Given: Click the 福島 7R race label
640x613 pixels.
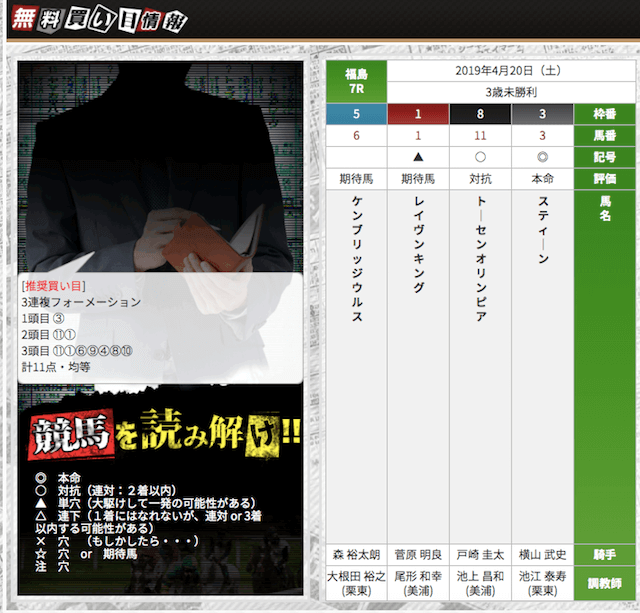Looking at the screenshot, I should [356, 82].
